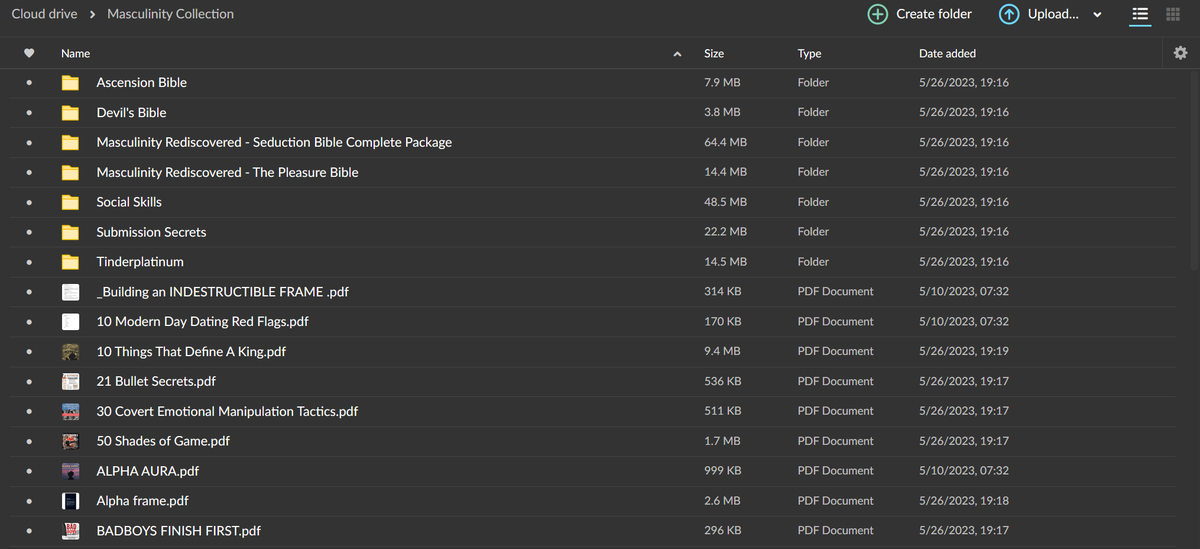The width and height of the screenshot is (1200, 549).
Task: Select 50 Shades of Game.pdf file name
Action: pos(163,441)
